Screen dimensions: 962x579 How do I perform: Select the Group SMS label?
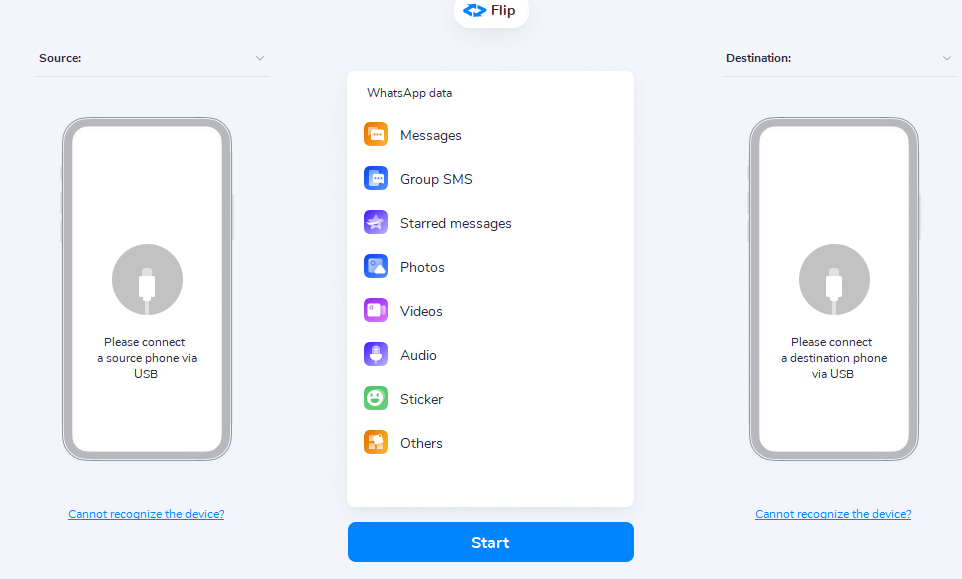tap(436, 179)
